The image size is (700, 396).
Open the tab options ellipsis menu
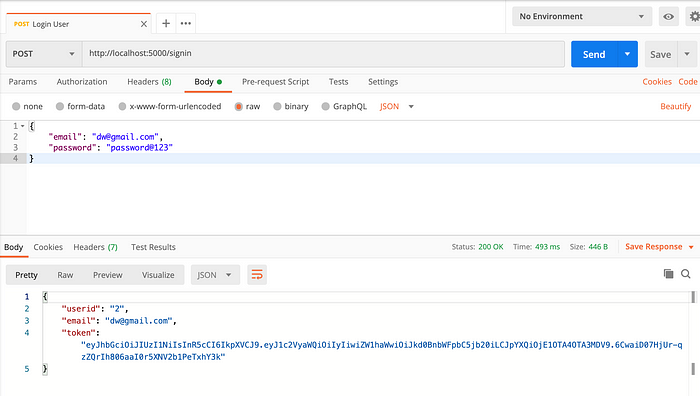click(186, 23)
